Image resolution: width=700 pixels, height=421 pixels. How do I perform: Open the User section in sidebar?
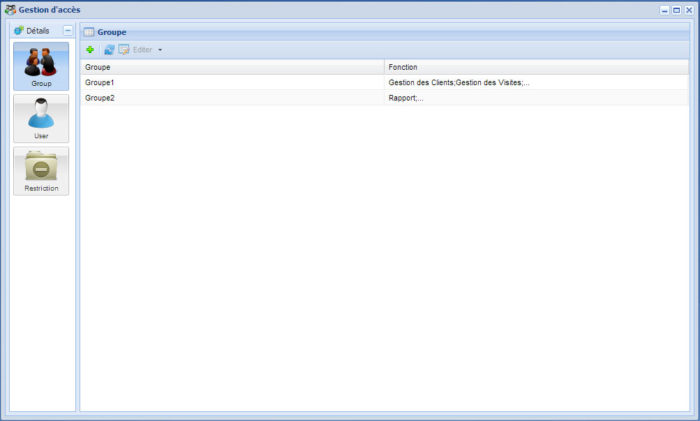tap(41, 118)
